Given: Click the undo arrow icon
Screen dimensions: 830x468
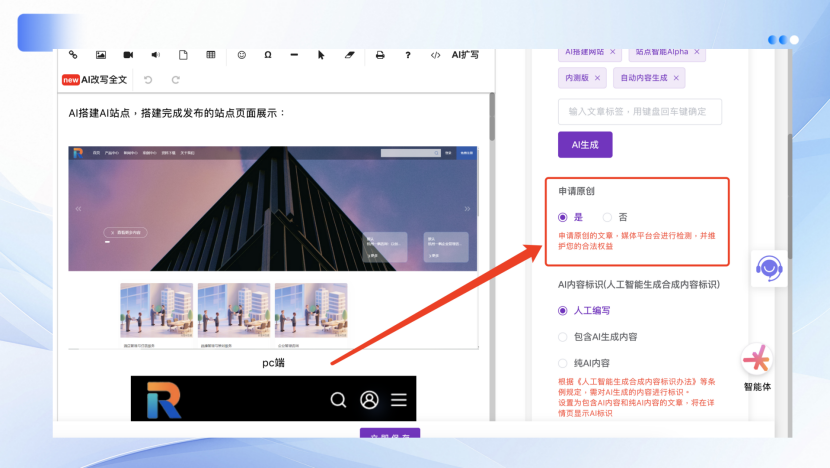Looking at the screenshot, I should (149, 80).
